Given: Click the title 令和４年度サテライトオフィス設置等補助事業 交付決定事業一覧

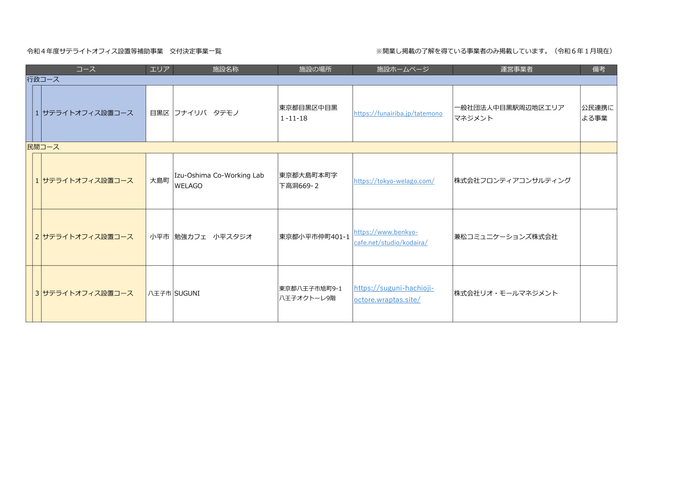Looking at the screenshot, I should pyautogui.click(x=124, y=51).
